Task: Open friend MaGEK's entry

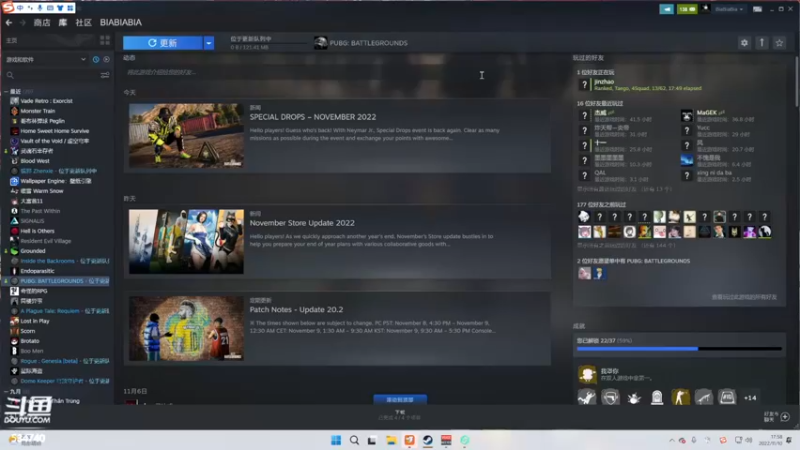Action: click(x=718, y=116)
